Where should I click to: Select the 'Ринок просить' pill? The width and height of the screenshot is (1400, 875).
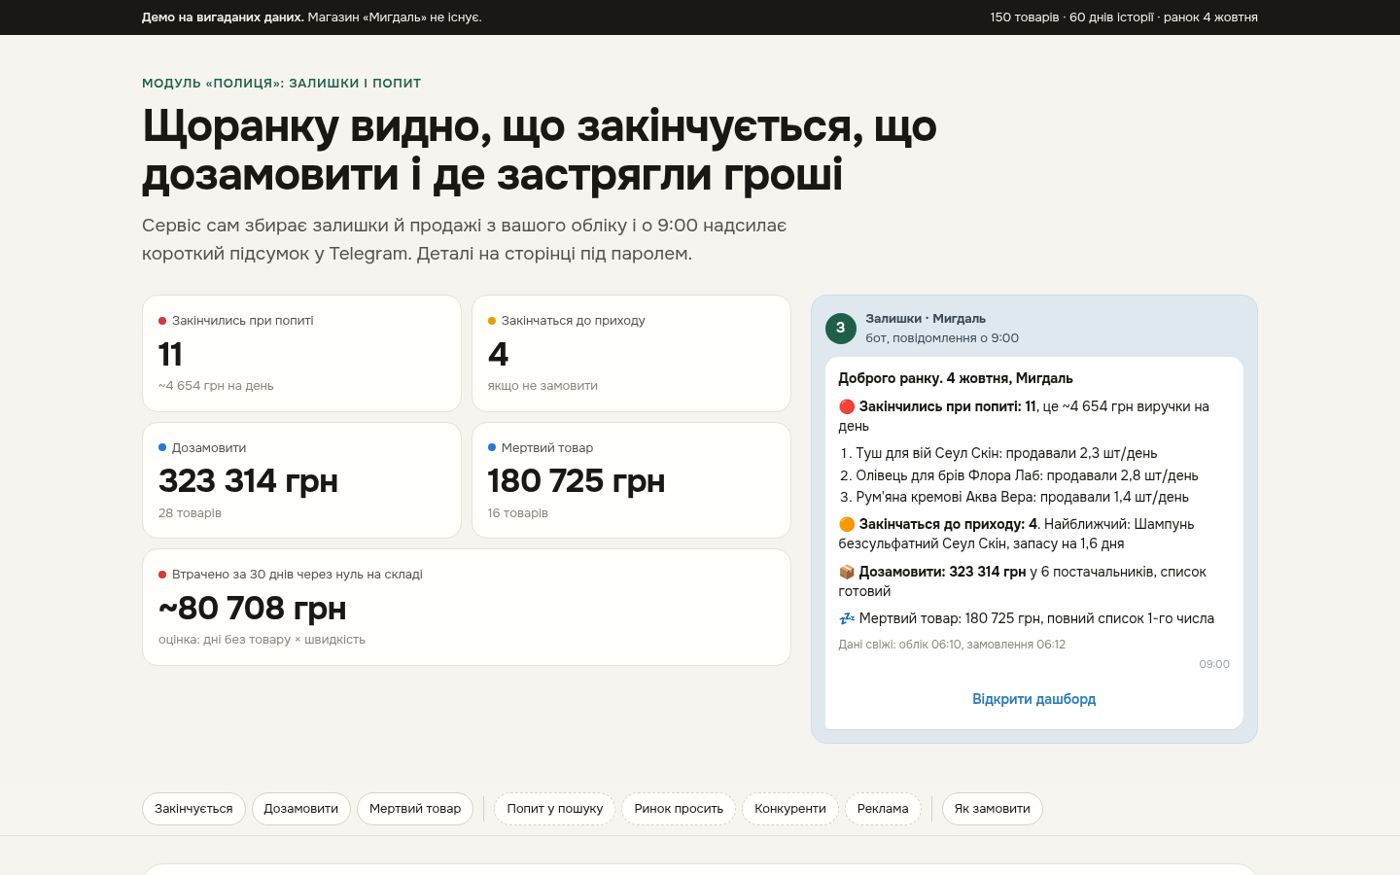(678, 809)
